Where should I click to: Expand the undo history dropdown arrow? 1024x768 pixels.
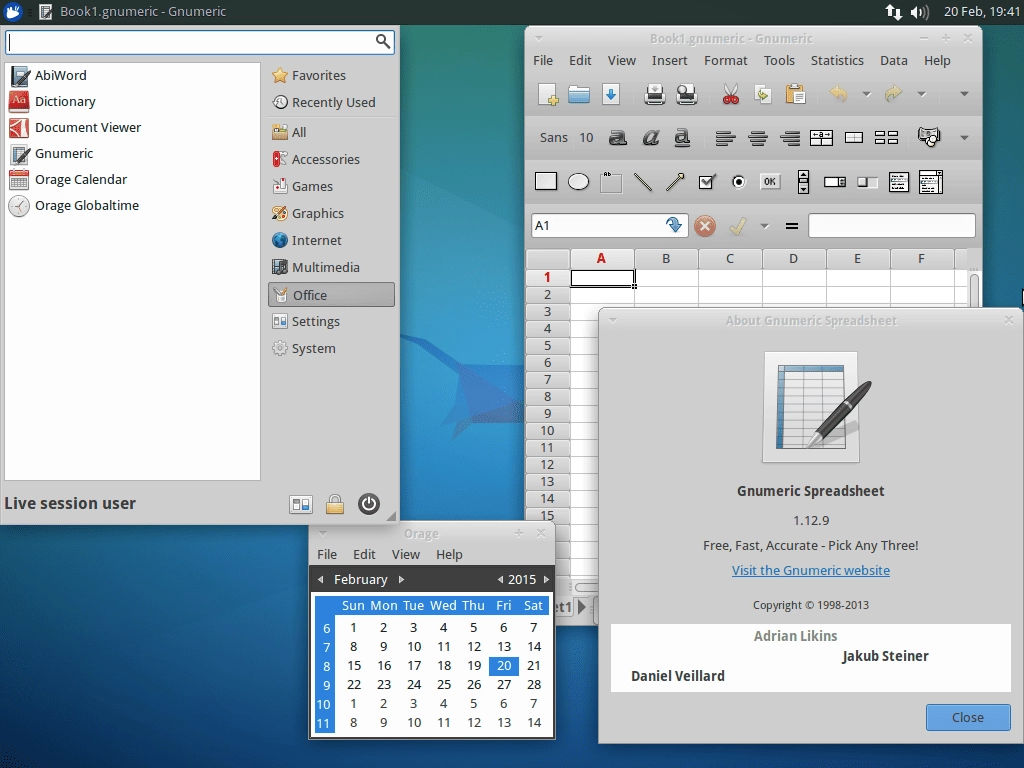click(x=867, y=94)
